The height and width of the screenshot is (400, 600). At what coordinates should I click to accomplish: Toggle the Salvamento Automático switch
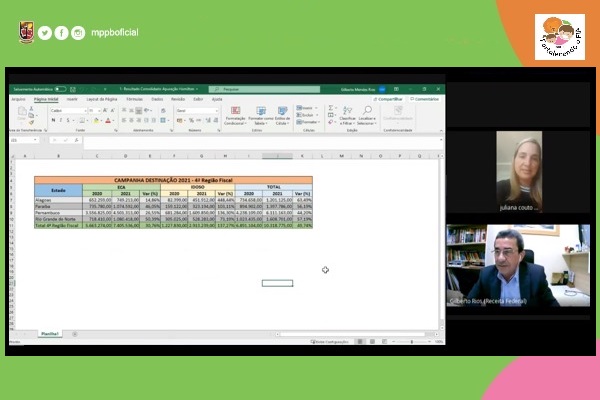point(60,89)
